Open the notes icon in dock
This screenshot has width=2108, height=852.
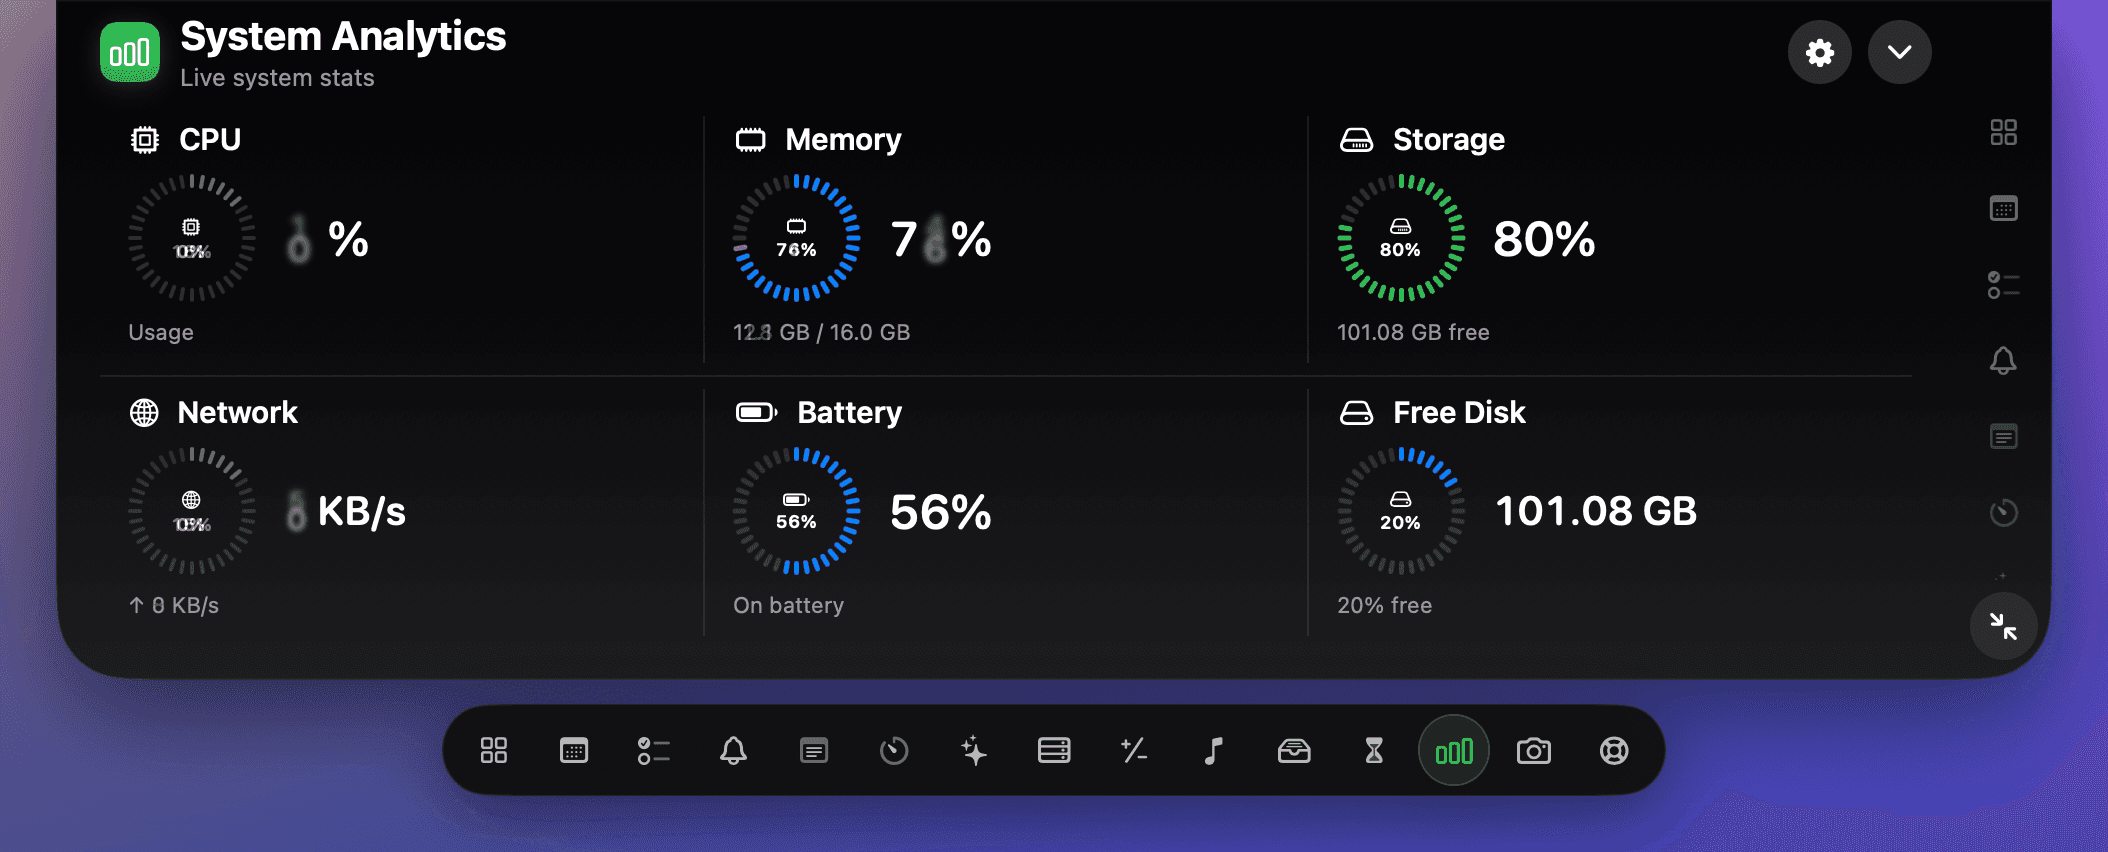point(814,751)
